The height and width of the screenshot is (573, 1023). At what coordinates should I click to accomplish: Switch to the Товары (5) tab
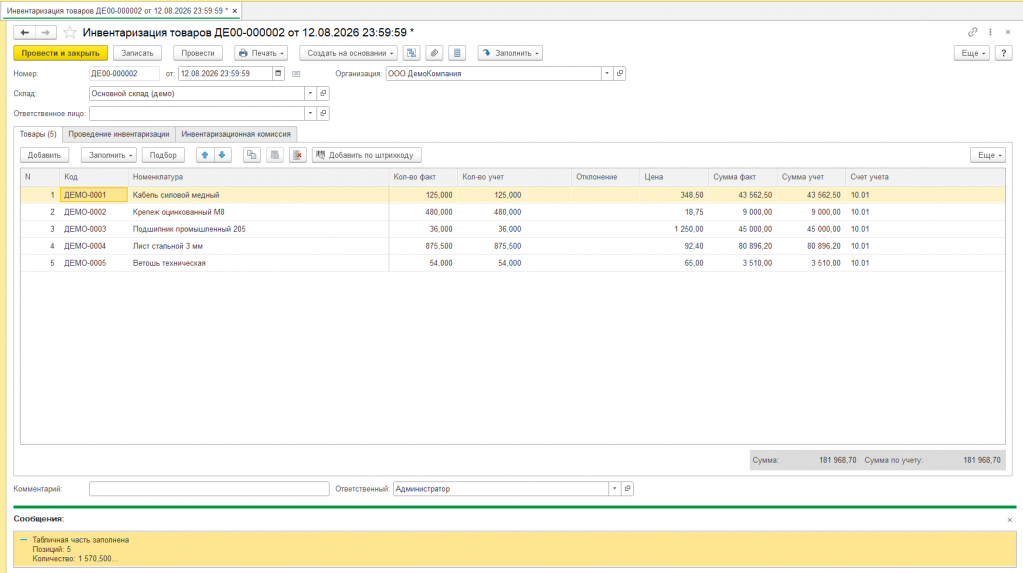pyautogui.click(x=38, y=134)
